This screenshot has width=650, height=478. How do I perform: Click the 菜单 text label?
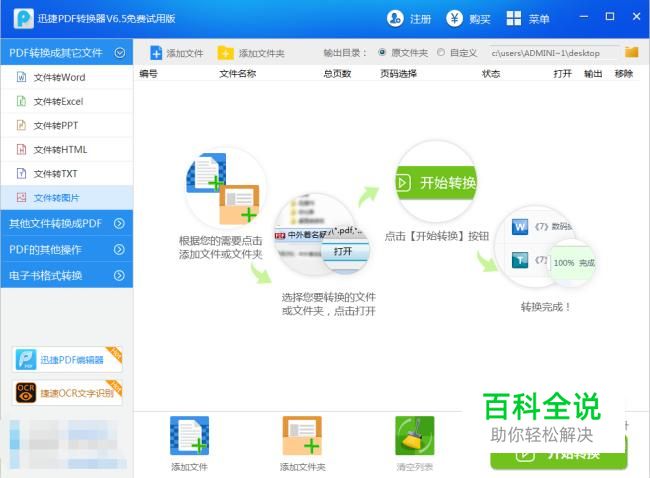(539, 19)
